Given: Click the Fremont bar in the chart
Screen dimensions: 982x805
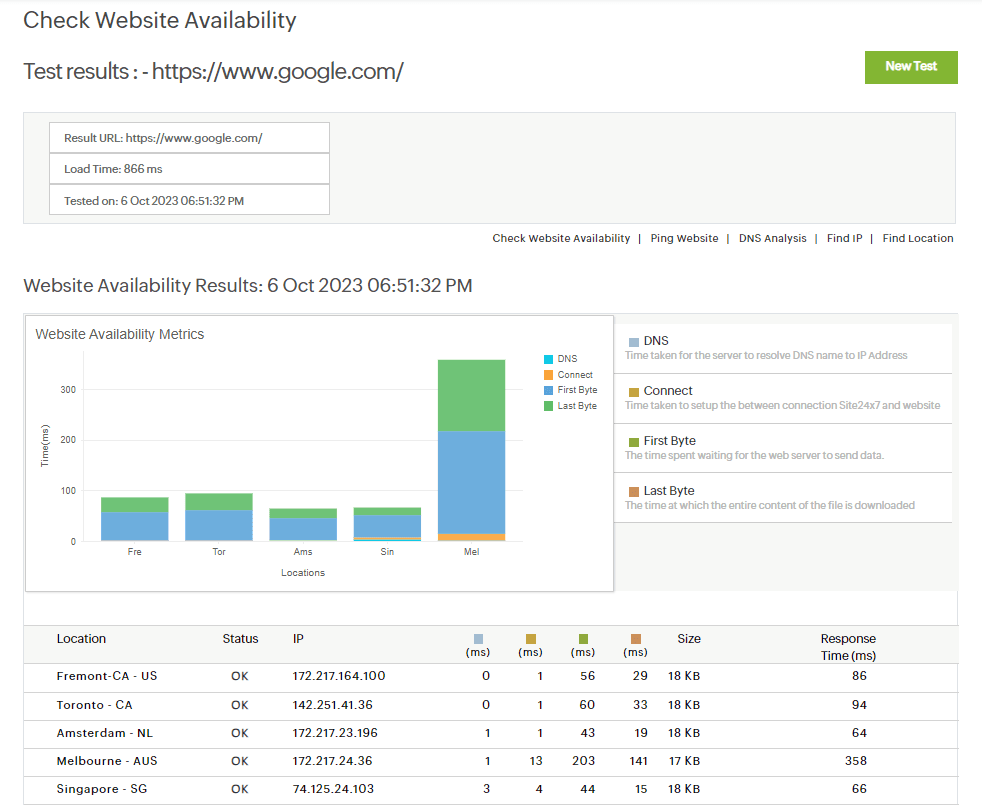Looking at the screenshot, I should [135, 519].
